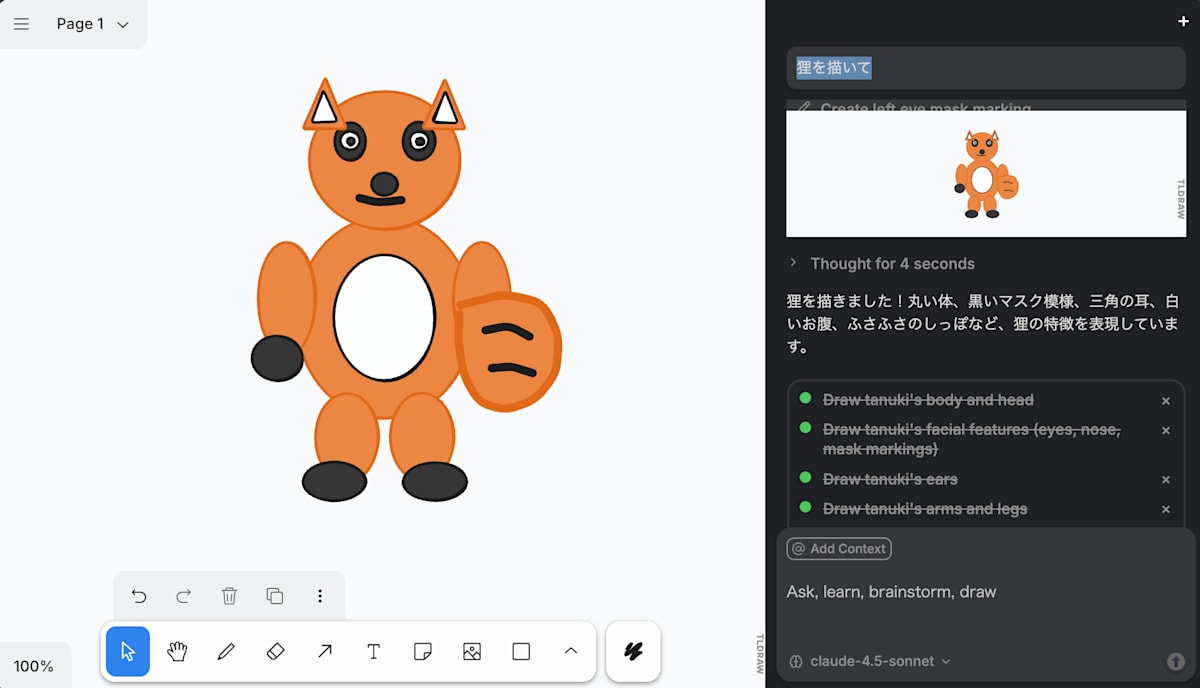Select the Draw pencil tool
The height and width of the screenshot is (688, 1200).
click(226, 651)
